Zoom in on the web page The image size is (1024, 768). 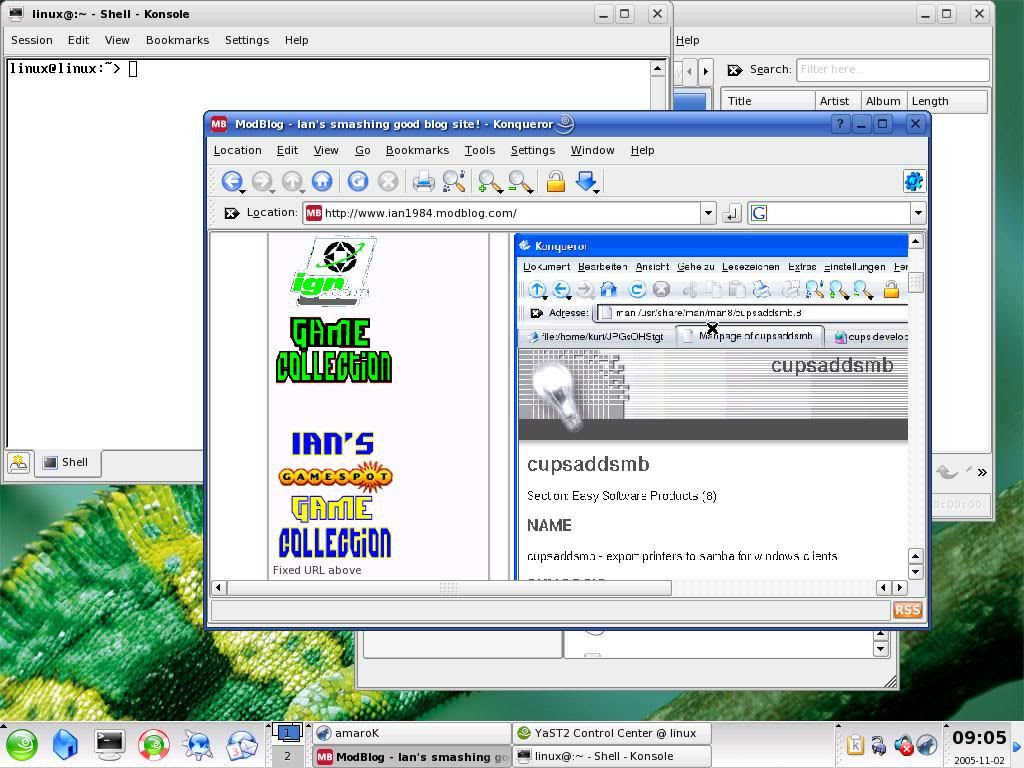[490, 181]
